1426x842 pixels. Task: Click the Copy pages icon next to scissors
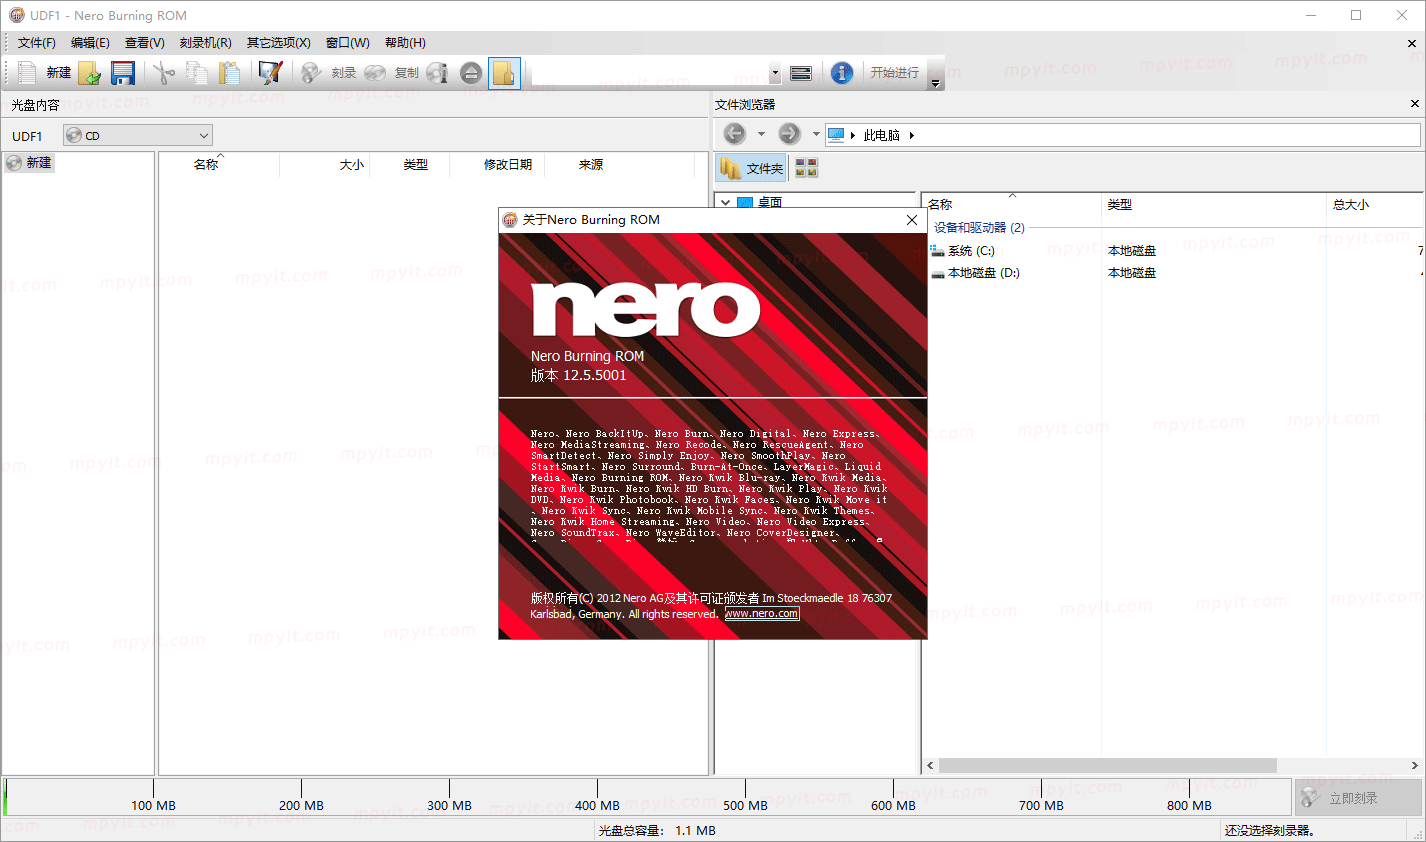click(x=197, y=72)
